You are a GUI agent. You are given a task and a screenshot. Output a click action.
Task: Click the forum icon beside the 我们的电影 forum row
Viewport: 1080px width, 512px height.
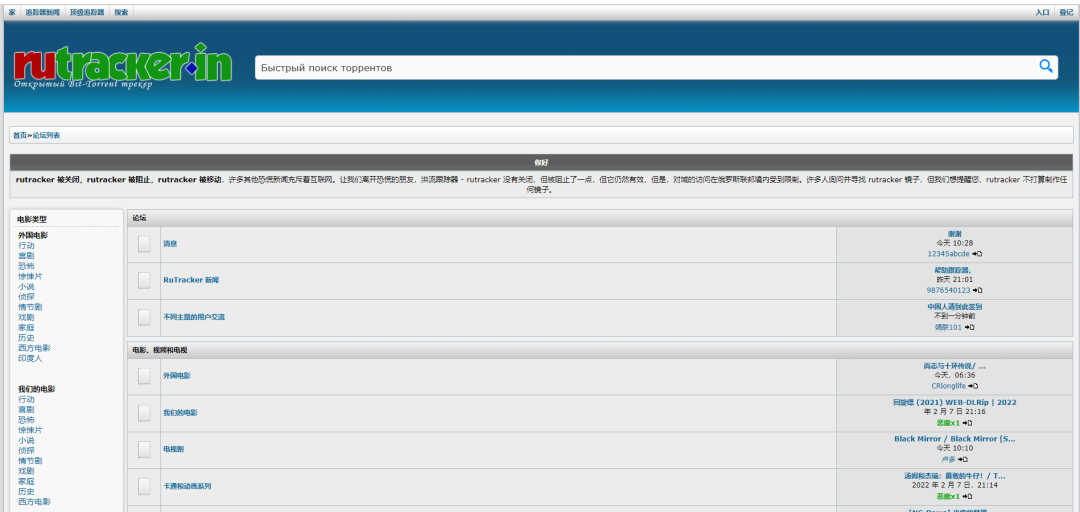coord(144,413)
